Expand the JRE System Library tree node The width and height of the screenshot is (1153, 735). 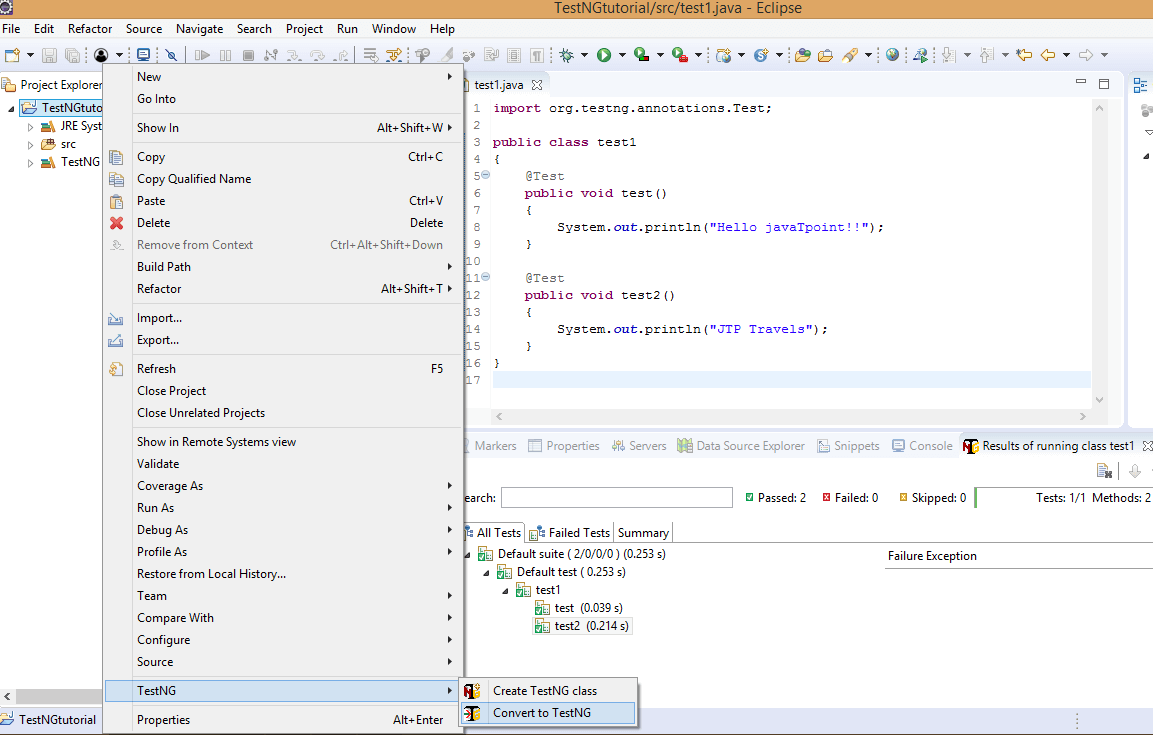click(30, 126)
